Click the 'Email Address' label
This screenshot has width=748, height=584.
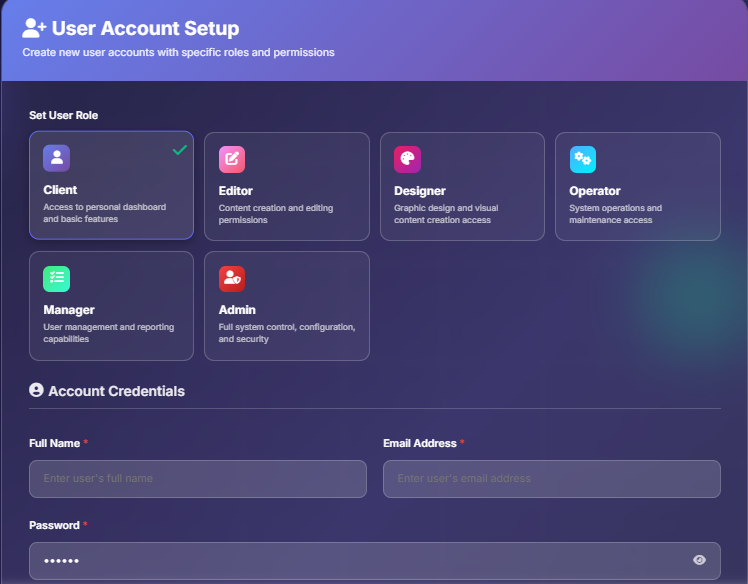[420, 443]
